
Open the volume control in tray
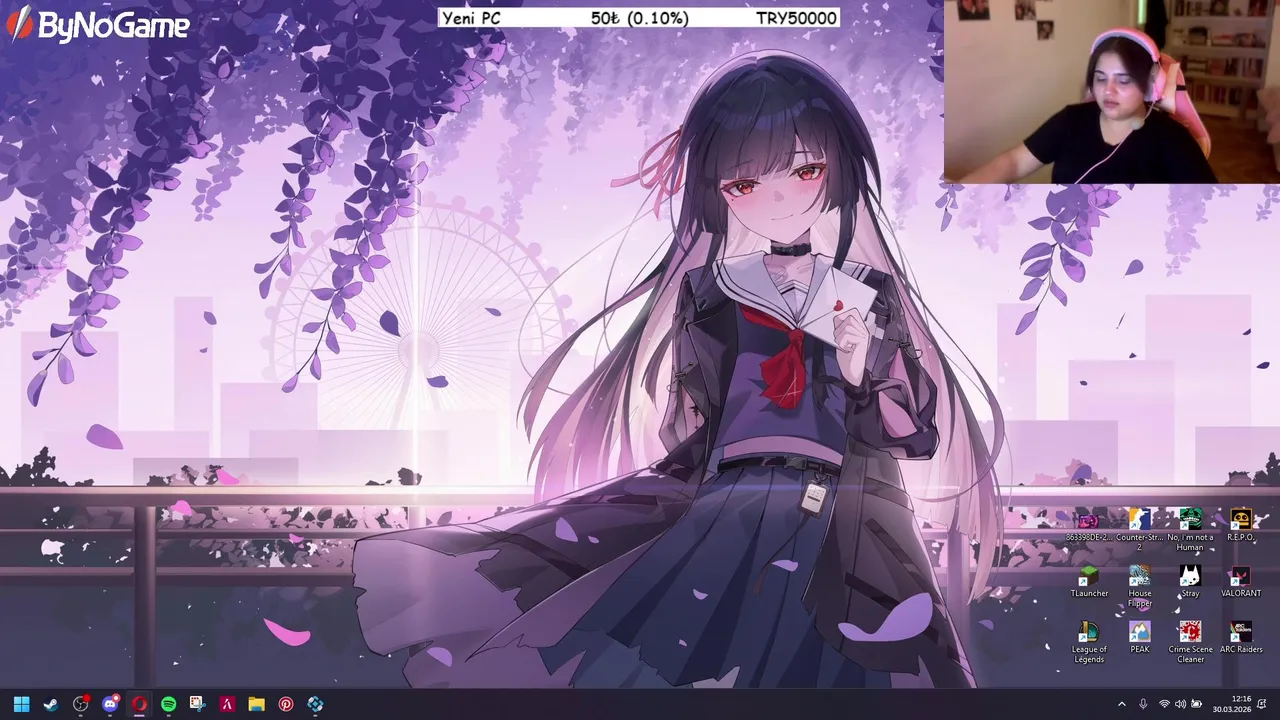[1180, 704]
